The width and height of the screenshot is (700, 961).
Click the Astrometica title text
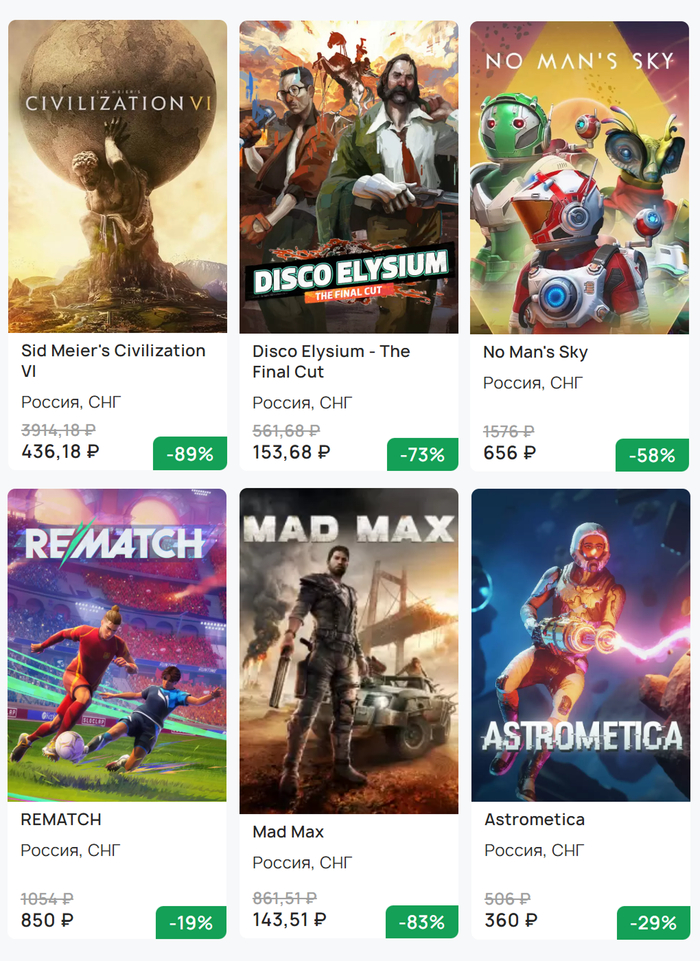[534, 819]
